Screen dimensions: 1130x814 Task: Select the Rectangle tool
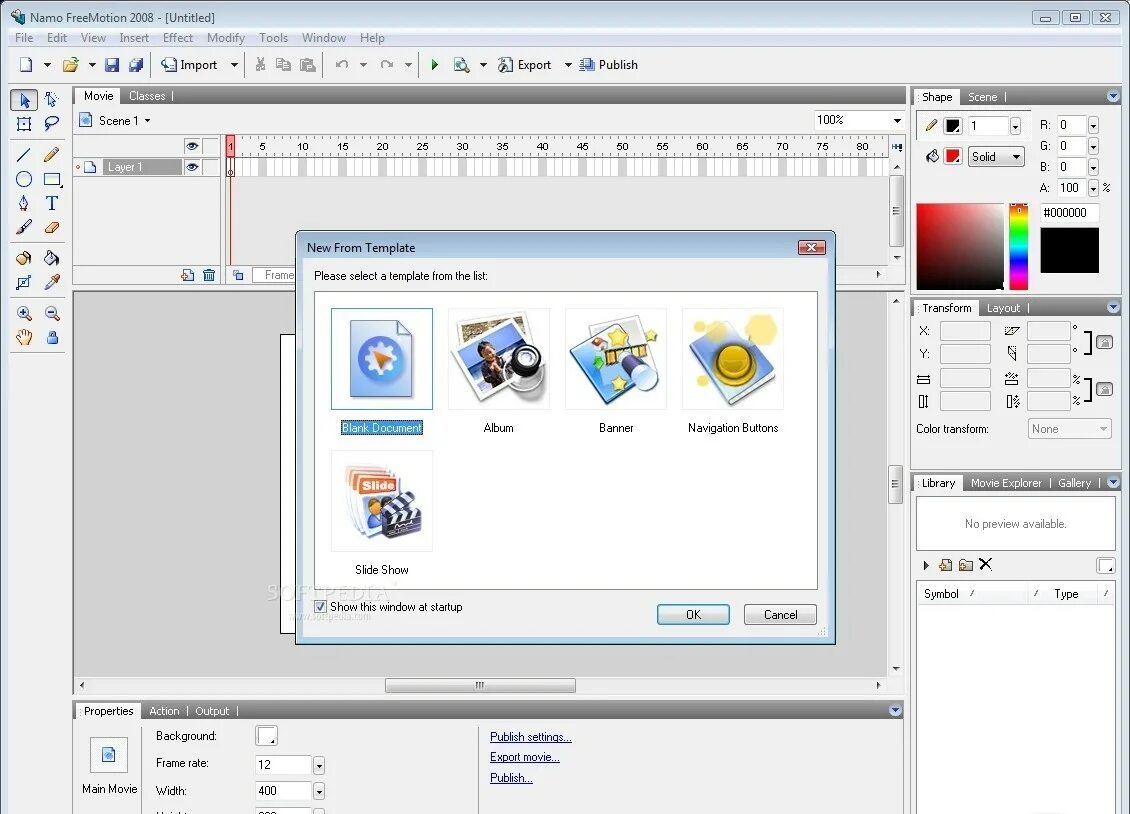tap(51, 179)
